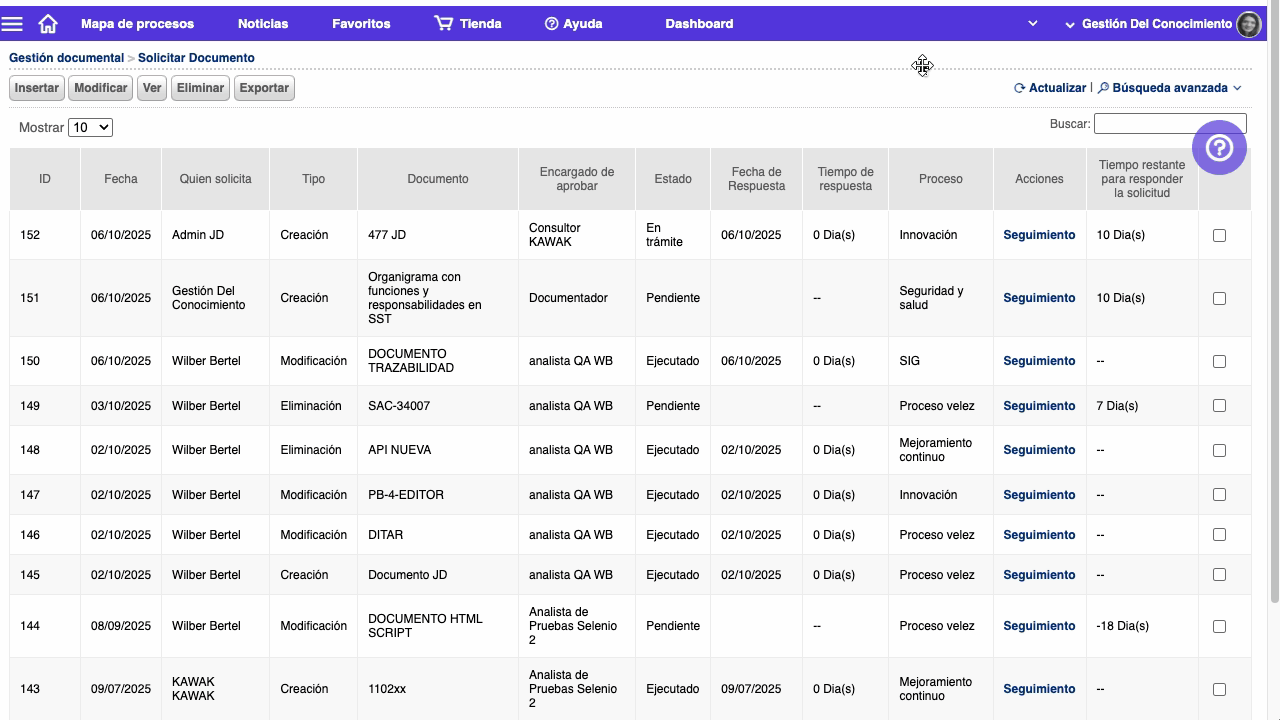Open the hamburger navigation menu
This screenshot has height=720, width=1280.
point(14,24)
